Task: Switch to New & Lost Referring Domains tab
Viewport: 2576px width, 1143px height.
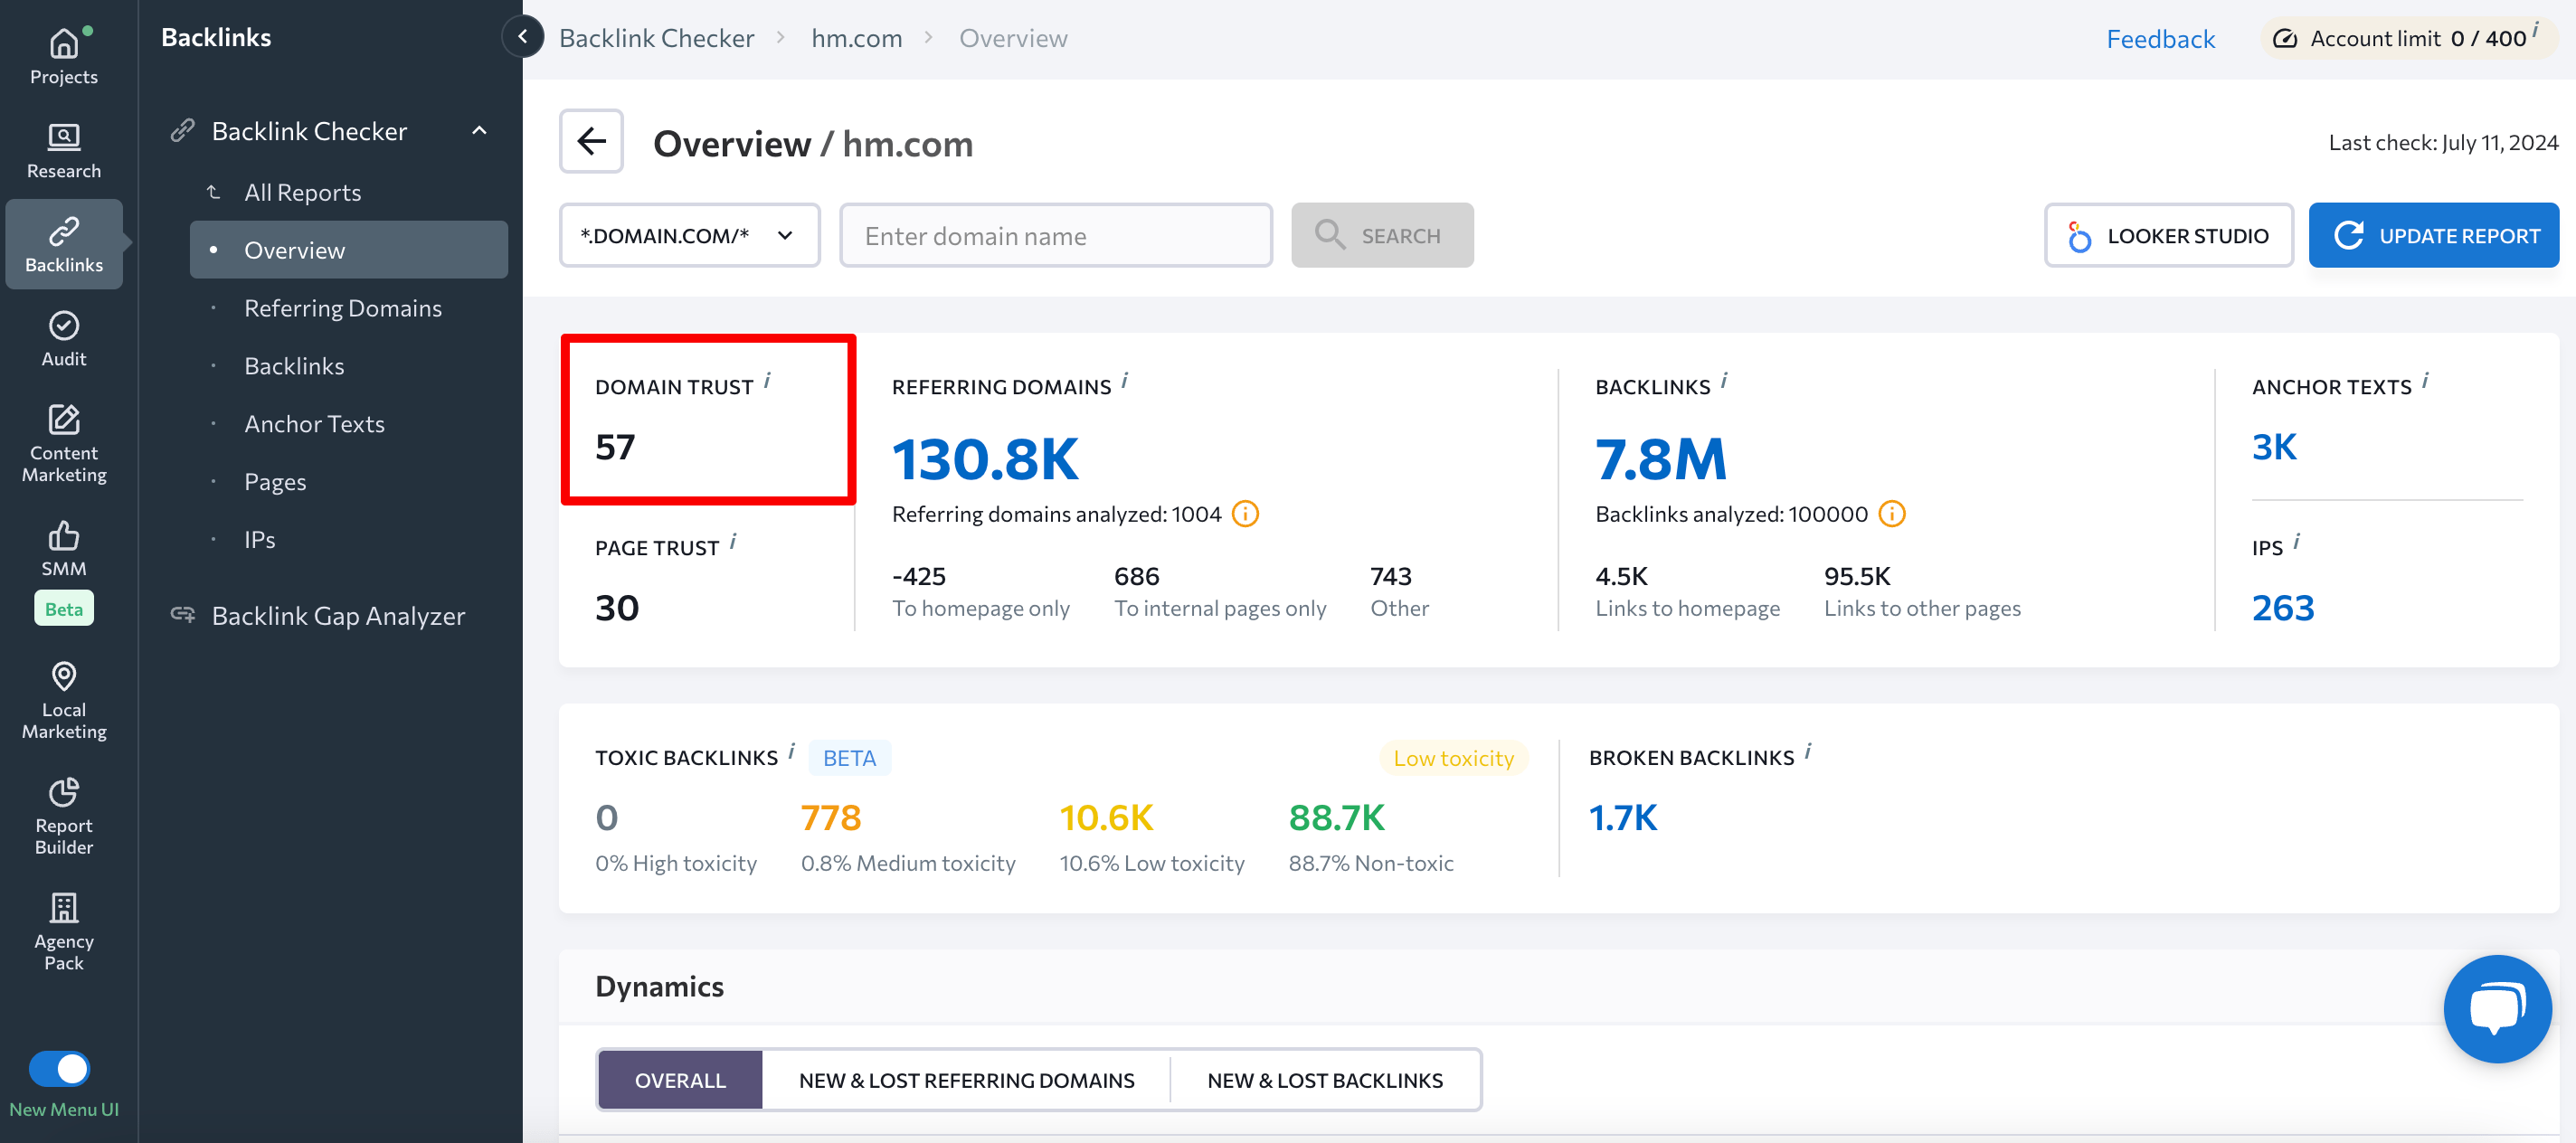Action: point(966,1079)
